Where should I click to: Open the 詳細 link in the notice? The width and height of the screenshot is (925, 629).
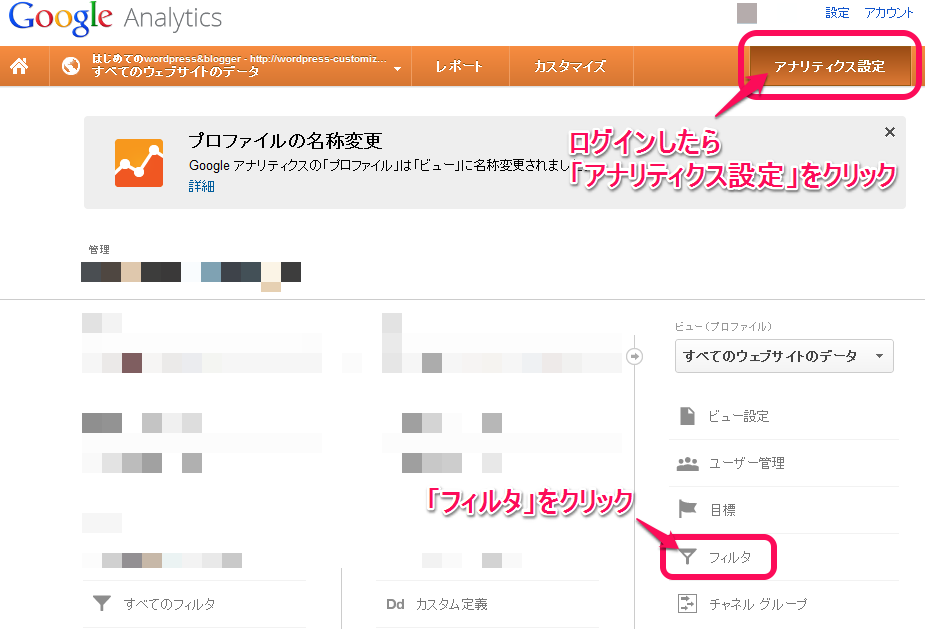click(x=201, y=186)
